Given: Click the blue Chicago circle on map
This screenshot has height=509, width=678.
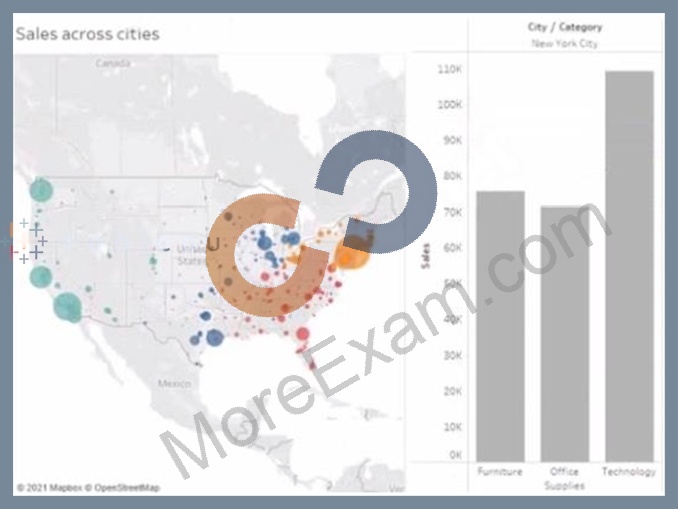Looking at the screenshot, I should pos(264,243).
